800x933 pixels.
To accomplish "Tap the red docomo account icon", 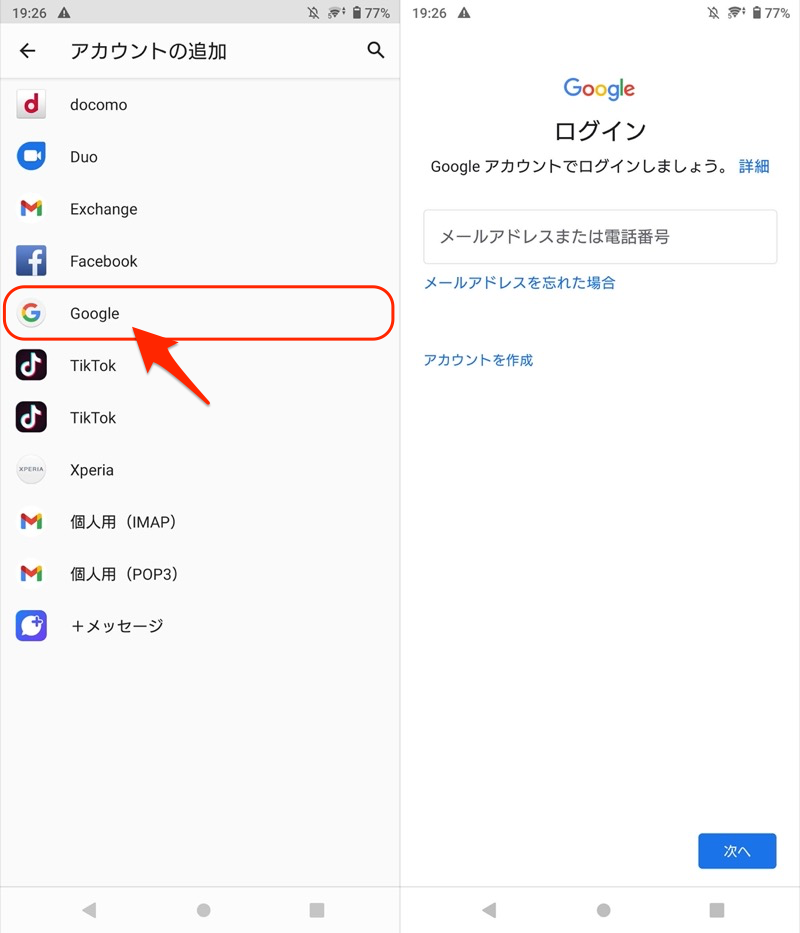I will [32, 105].
